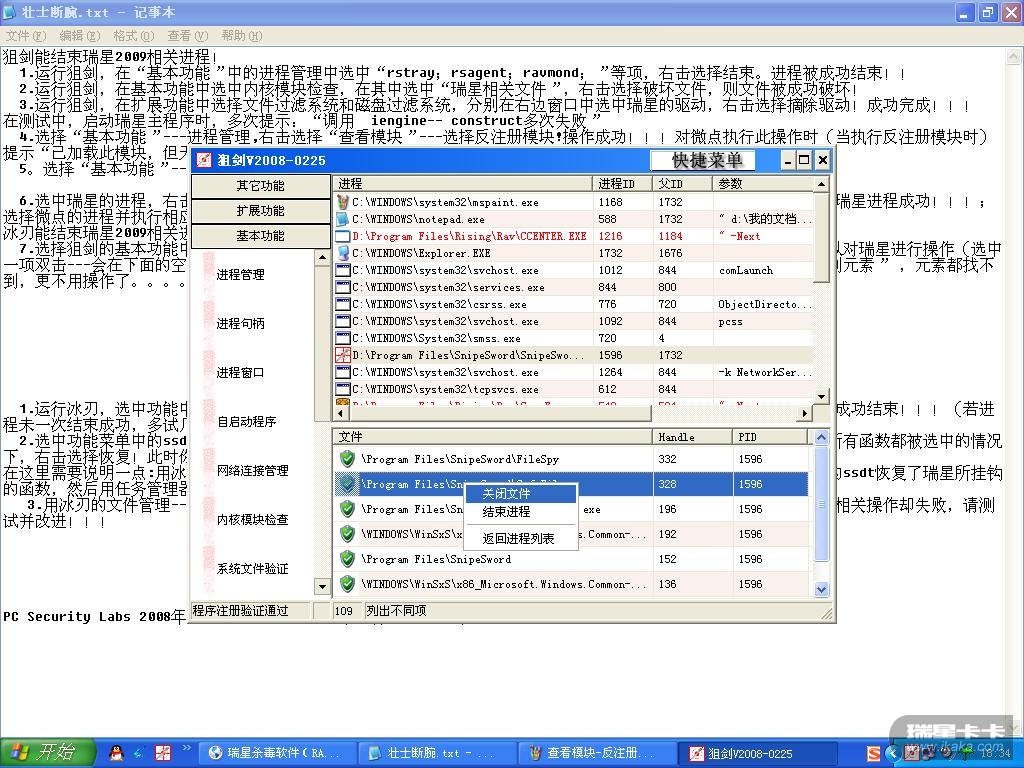Open Notepad 文件 menu

pos(26,36)
